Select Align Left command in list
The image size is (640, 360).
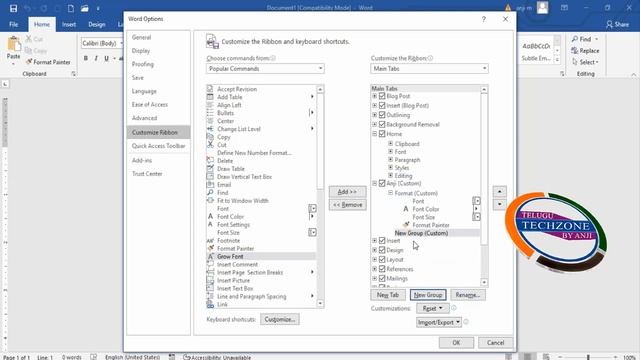pyautogui.click(x=261, y=105)
